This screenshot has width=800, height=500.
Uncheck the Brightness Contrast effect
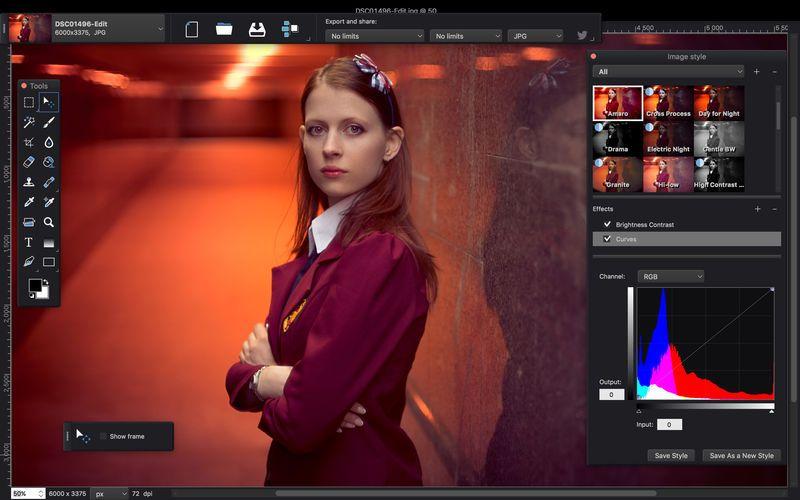(x=607, y=225)
